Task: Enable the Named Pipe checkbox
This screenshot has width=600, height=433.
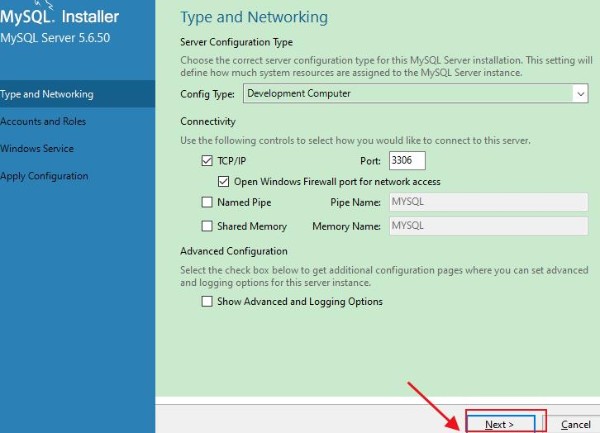Action: (x=207, y=202)
